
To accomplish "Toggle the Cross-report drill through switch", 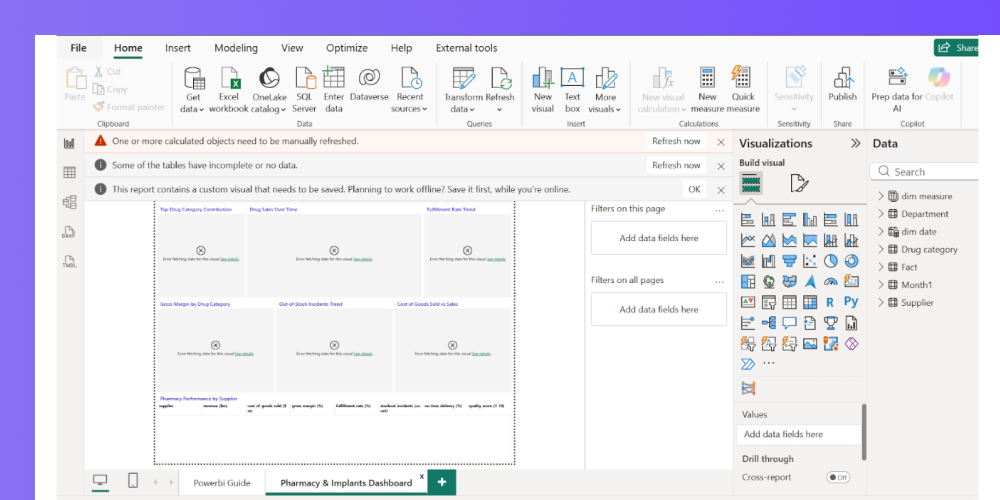I will [838, 477].
